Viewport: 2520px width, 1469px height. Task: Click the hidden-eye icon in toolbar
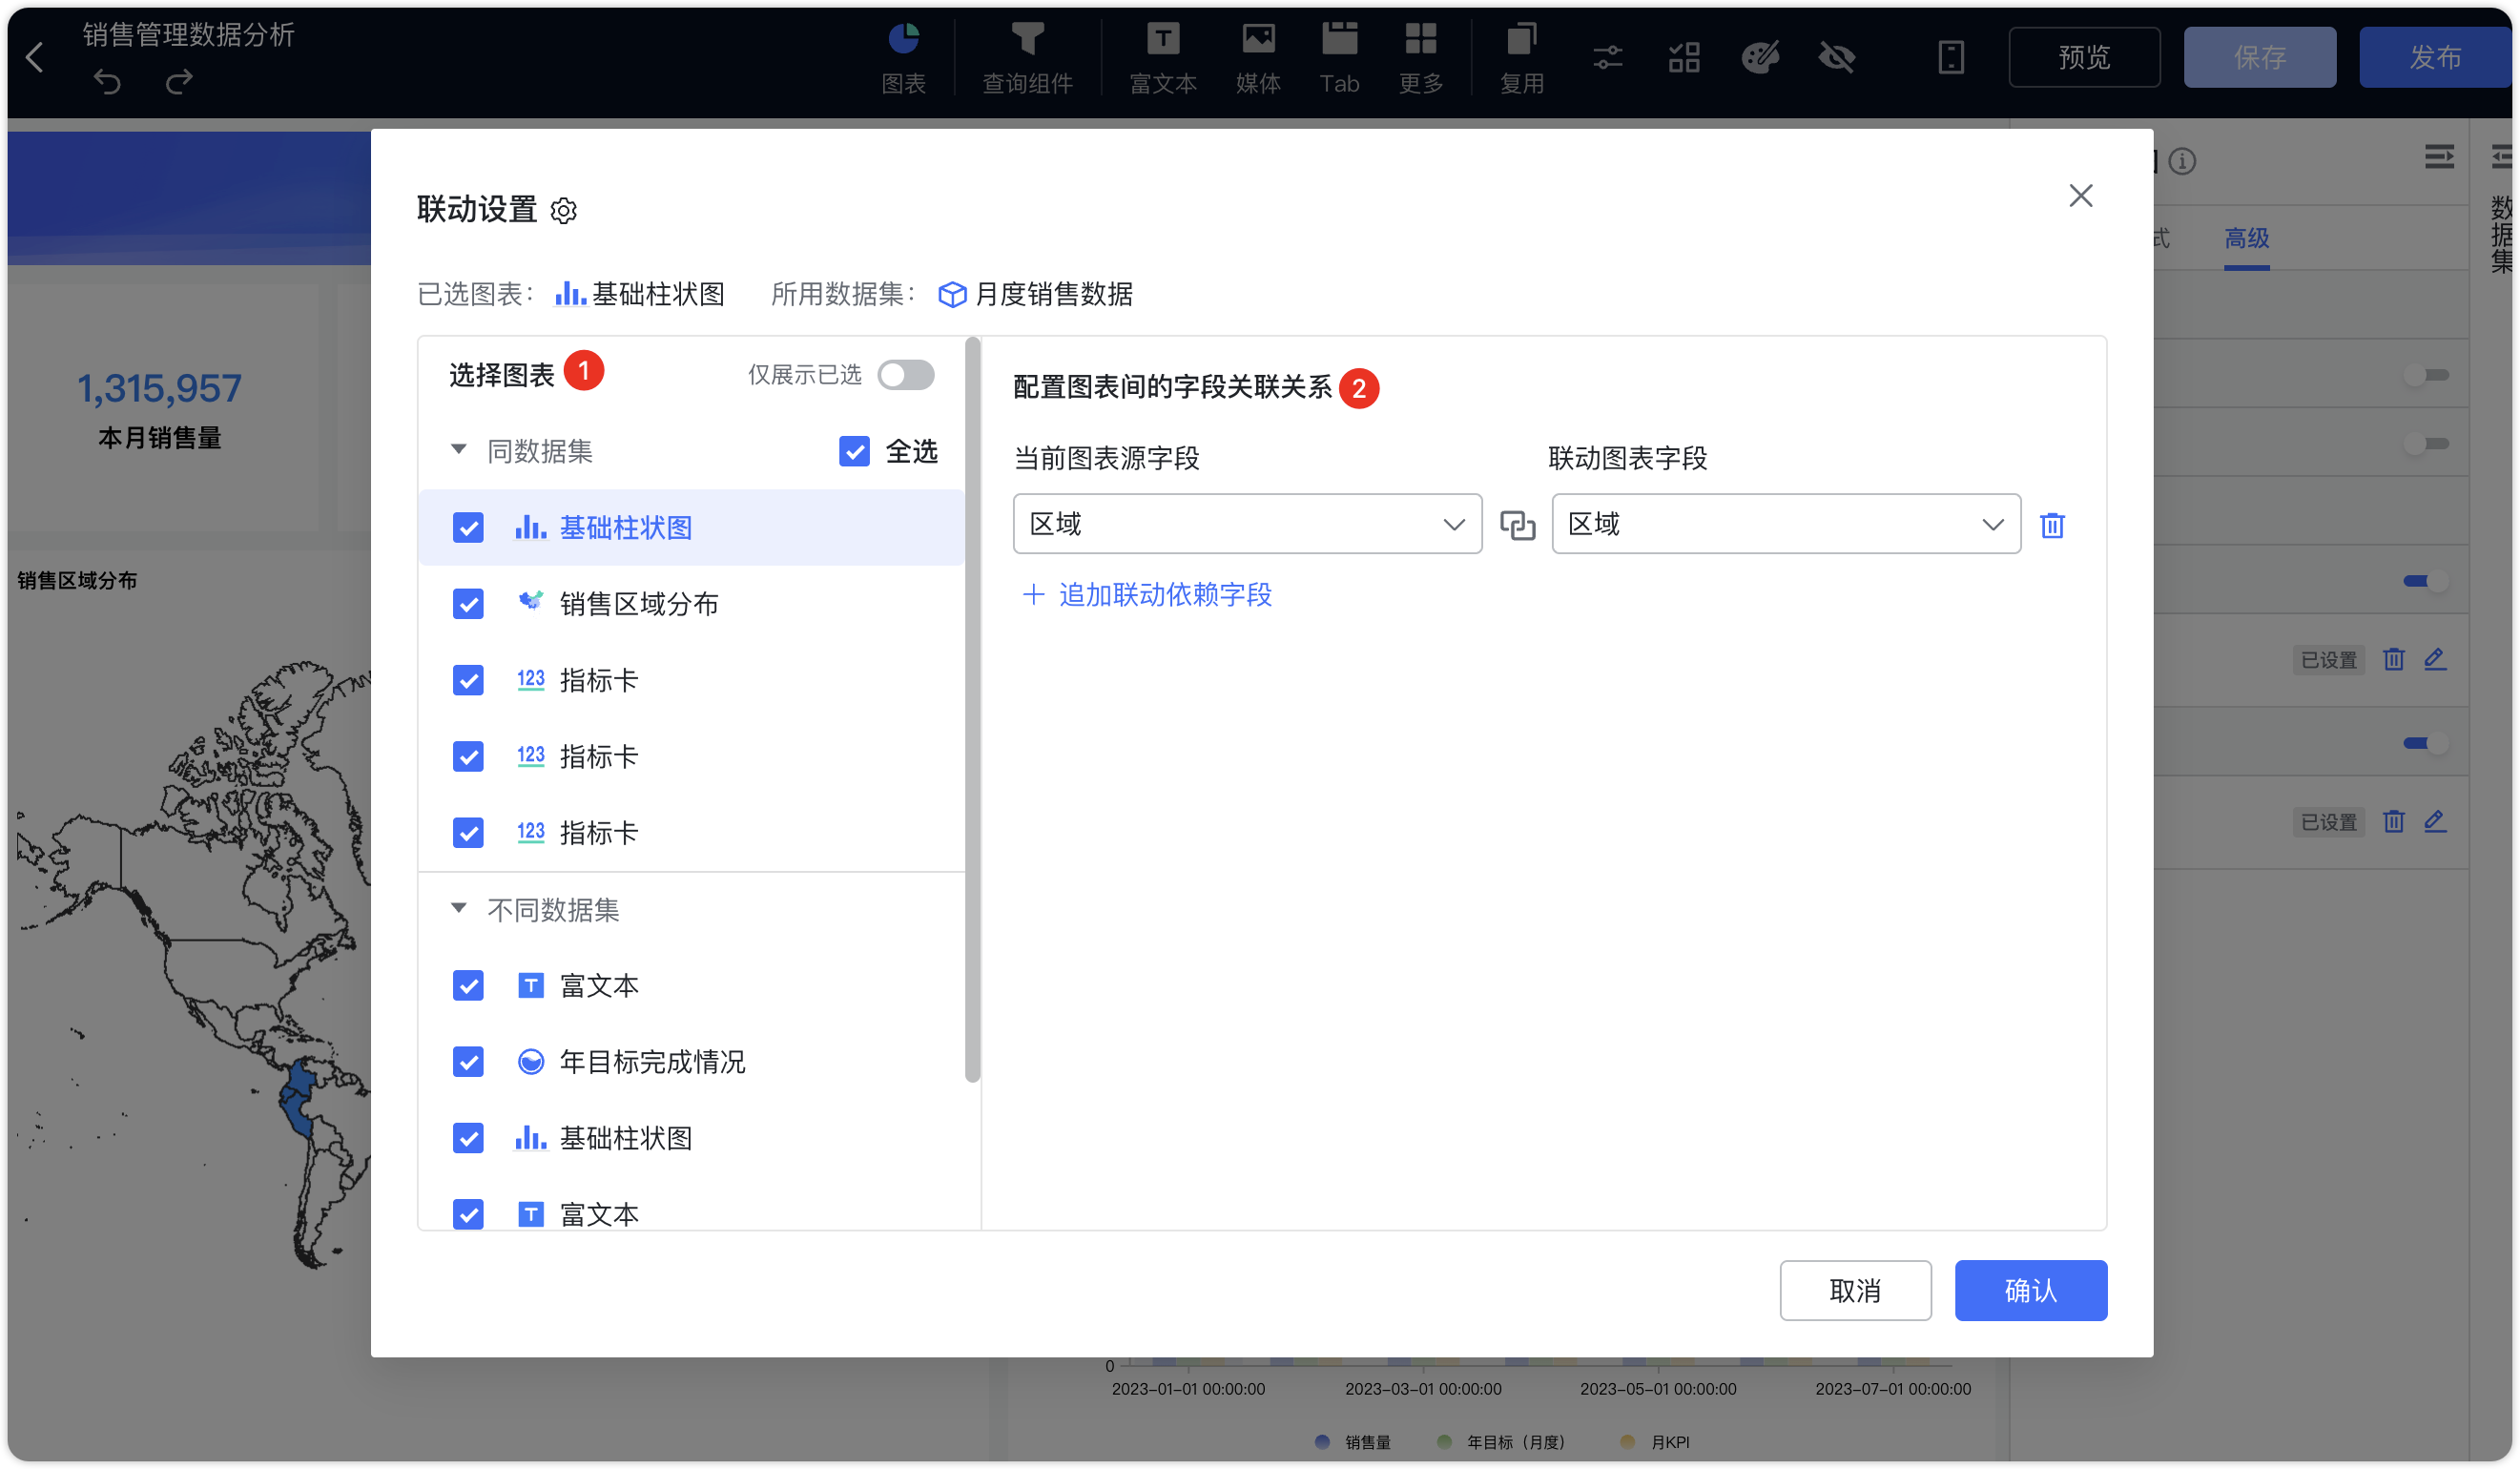click(x=1837, y=57)
